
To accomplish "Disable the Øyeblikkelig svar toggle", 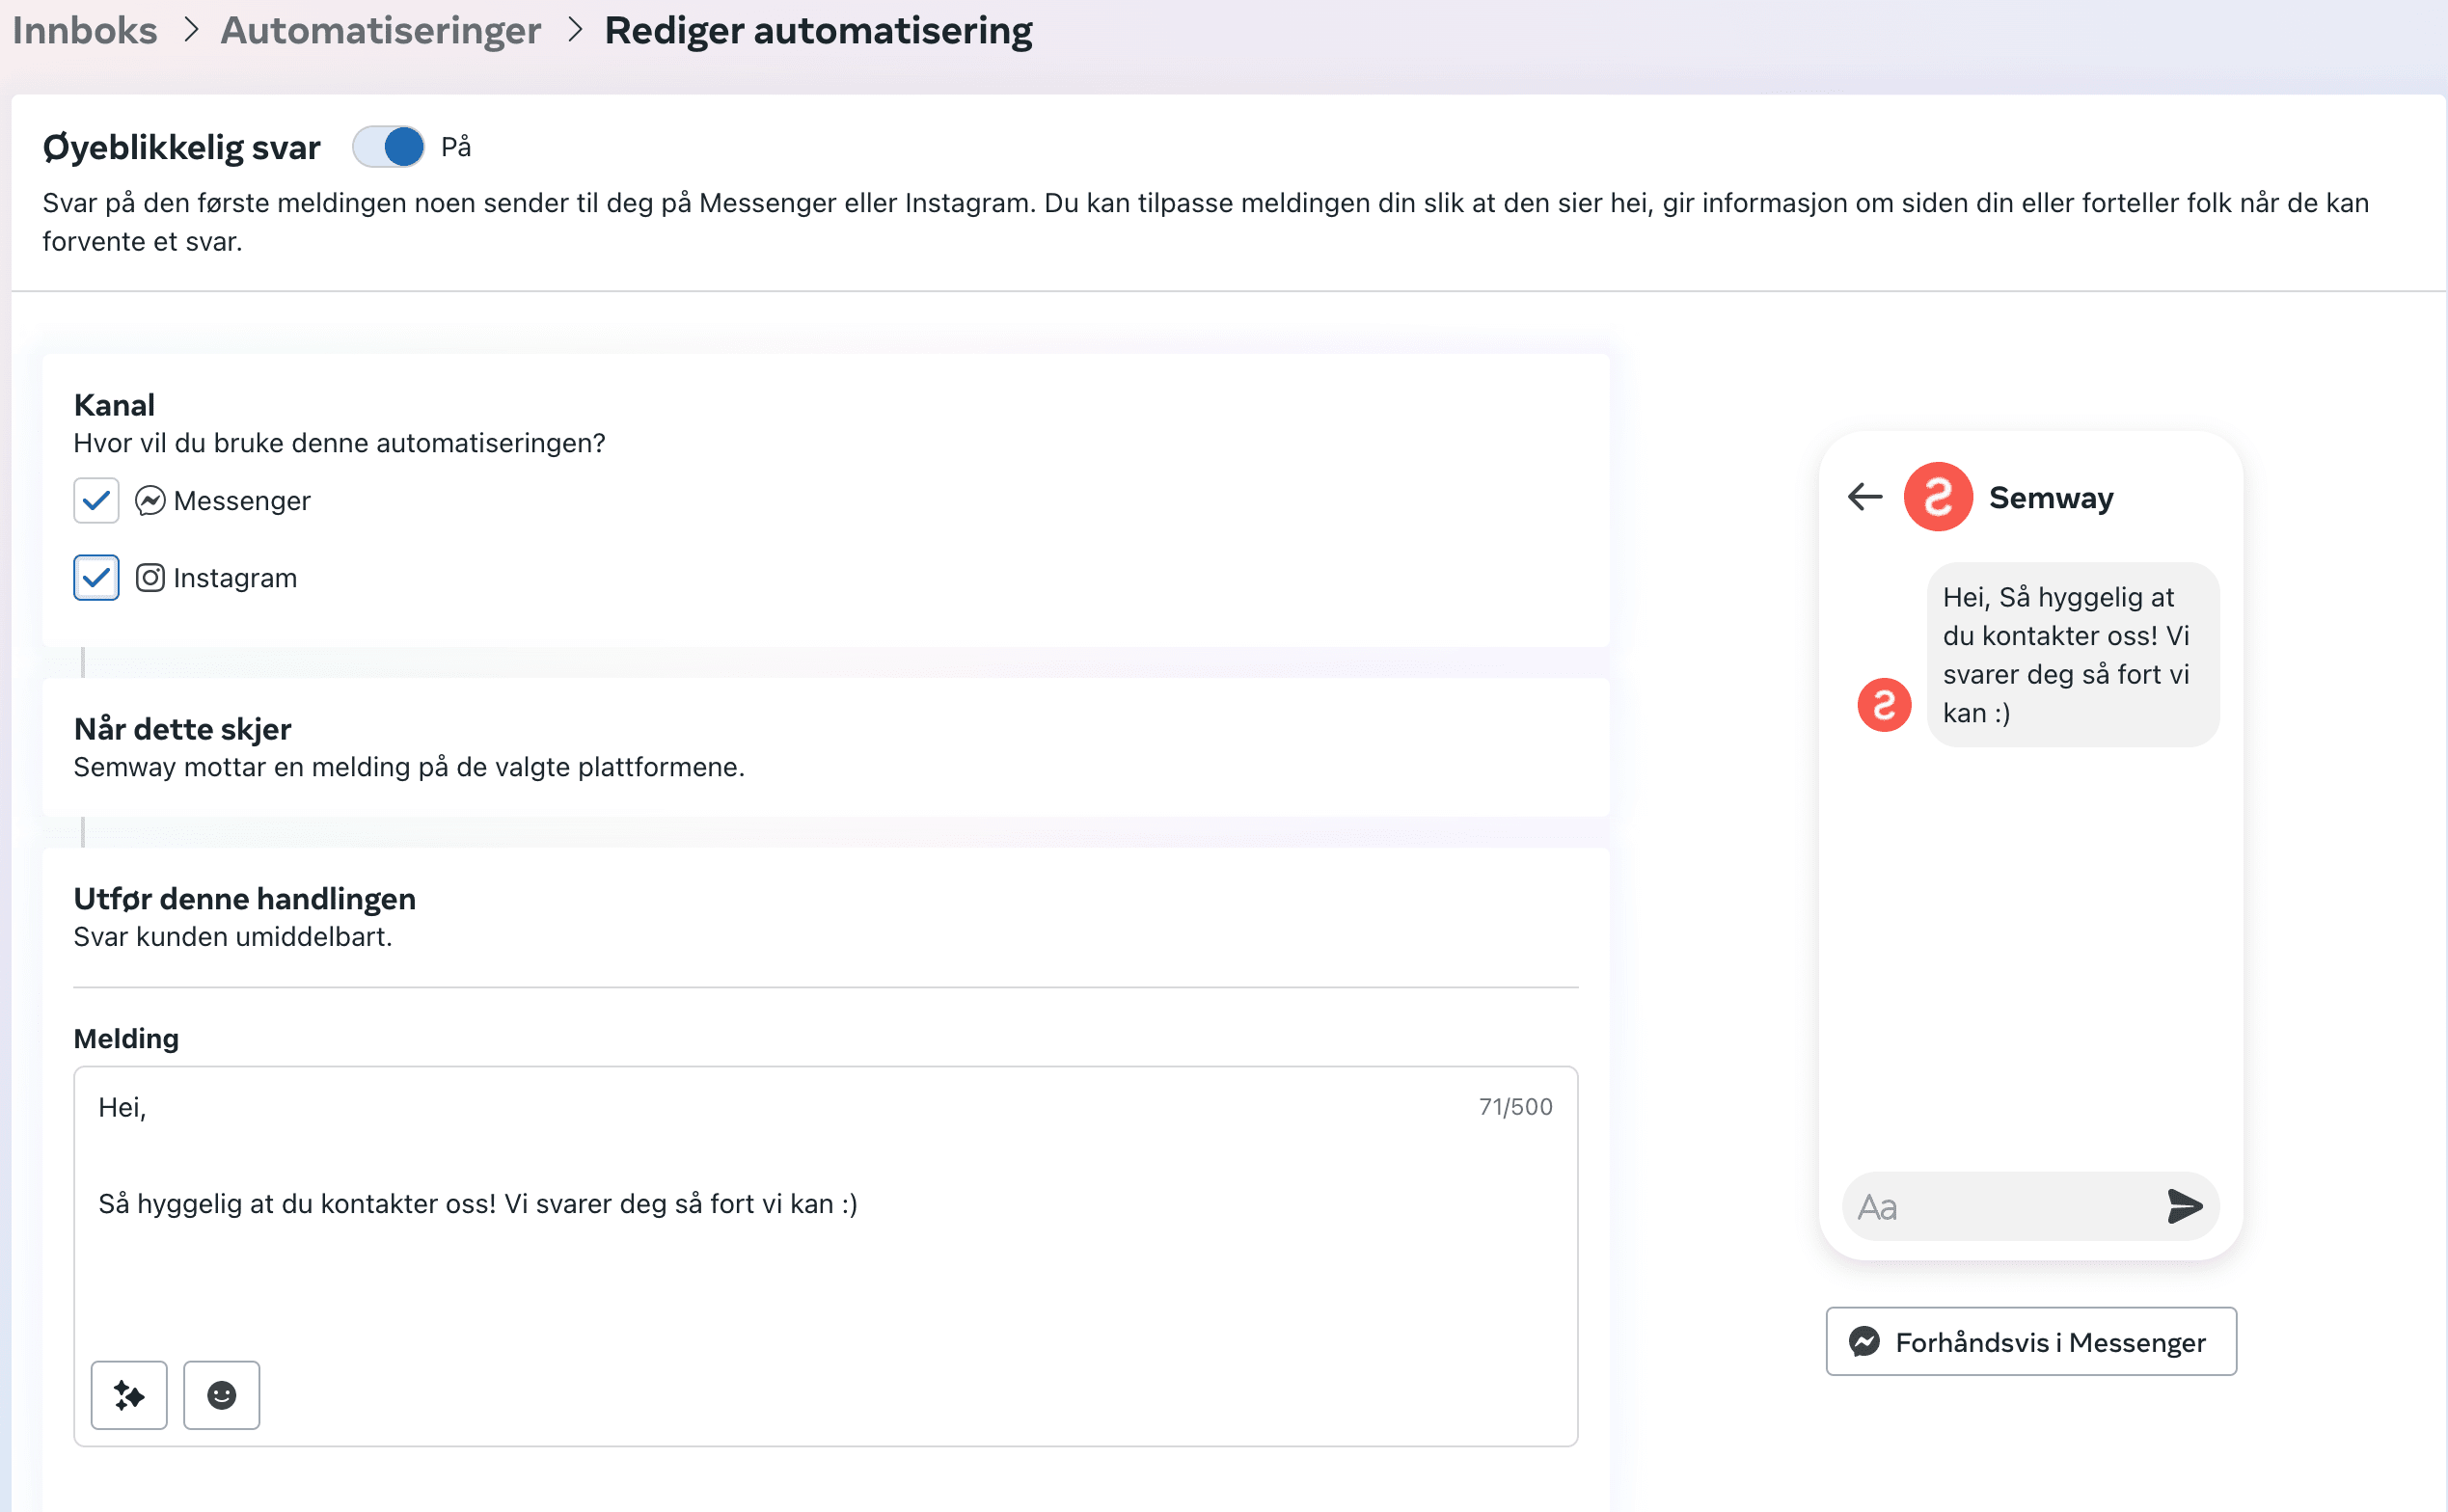I will tap(390, 146).
